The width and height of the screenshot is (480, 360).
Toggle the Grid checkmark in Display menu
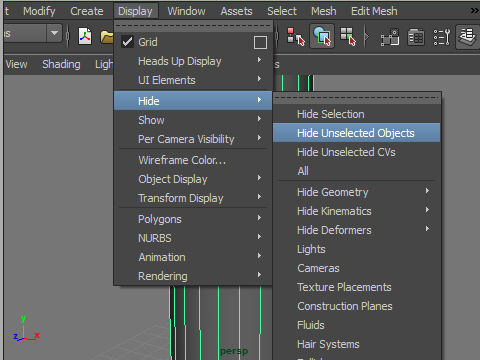coord(127,42)
